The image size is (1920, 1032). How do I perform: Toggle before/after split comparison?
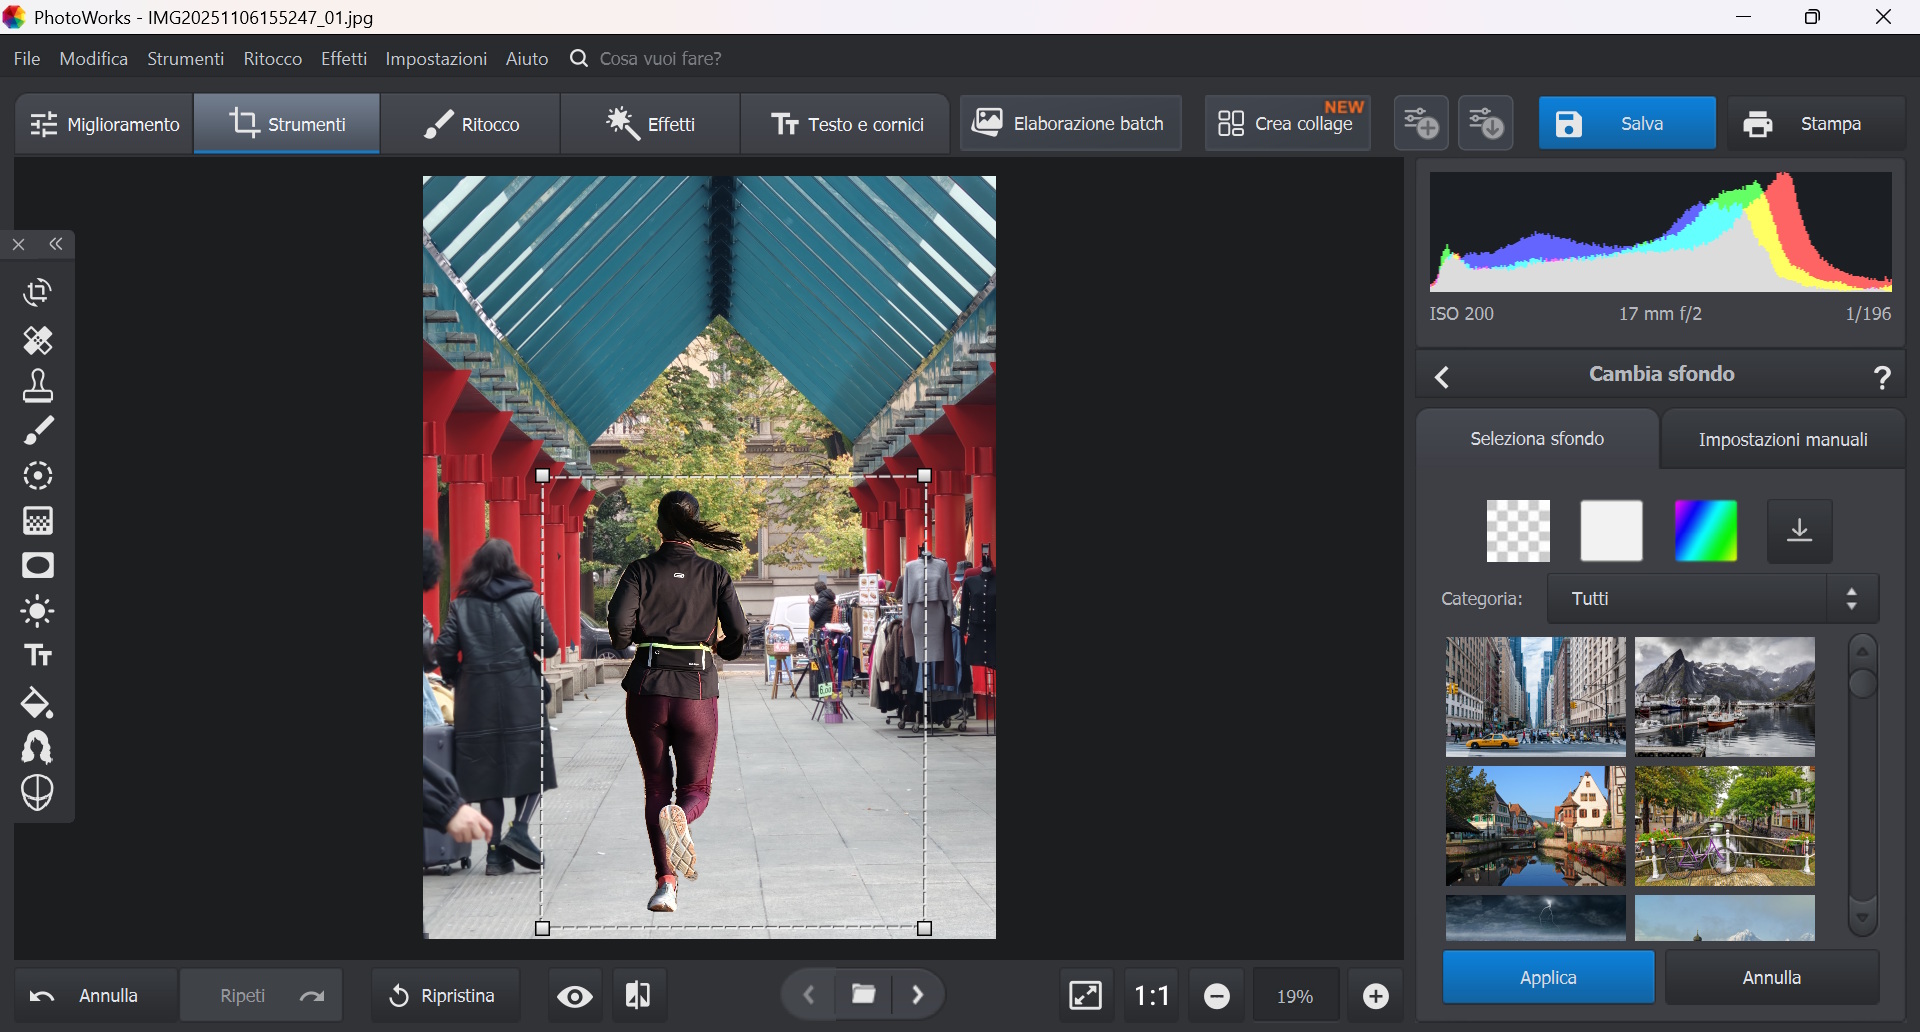[638, 996]
